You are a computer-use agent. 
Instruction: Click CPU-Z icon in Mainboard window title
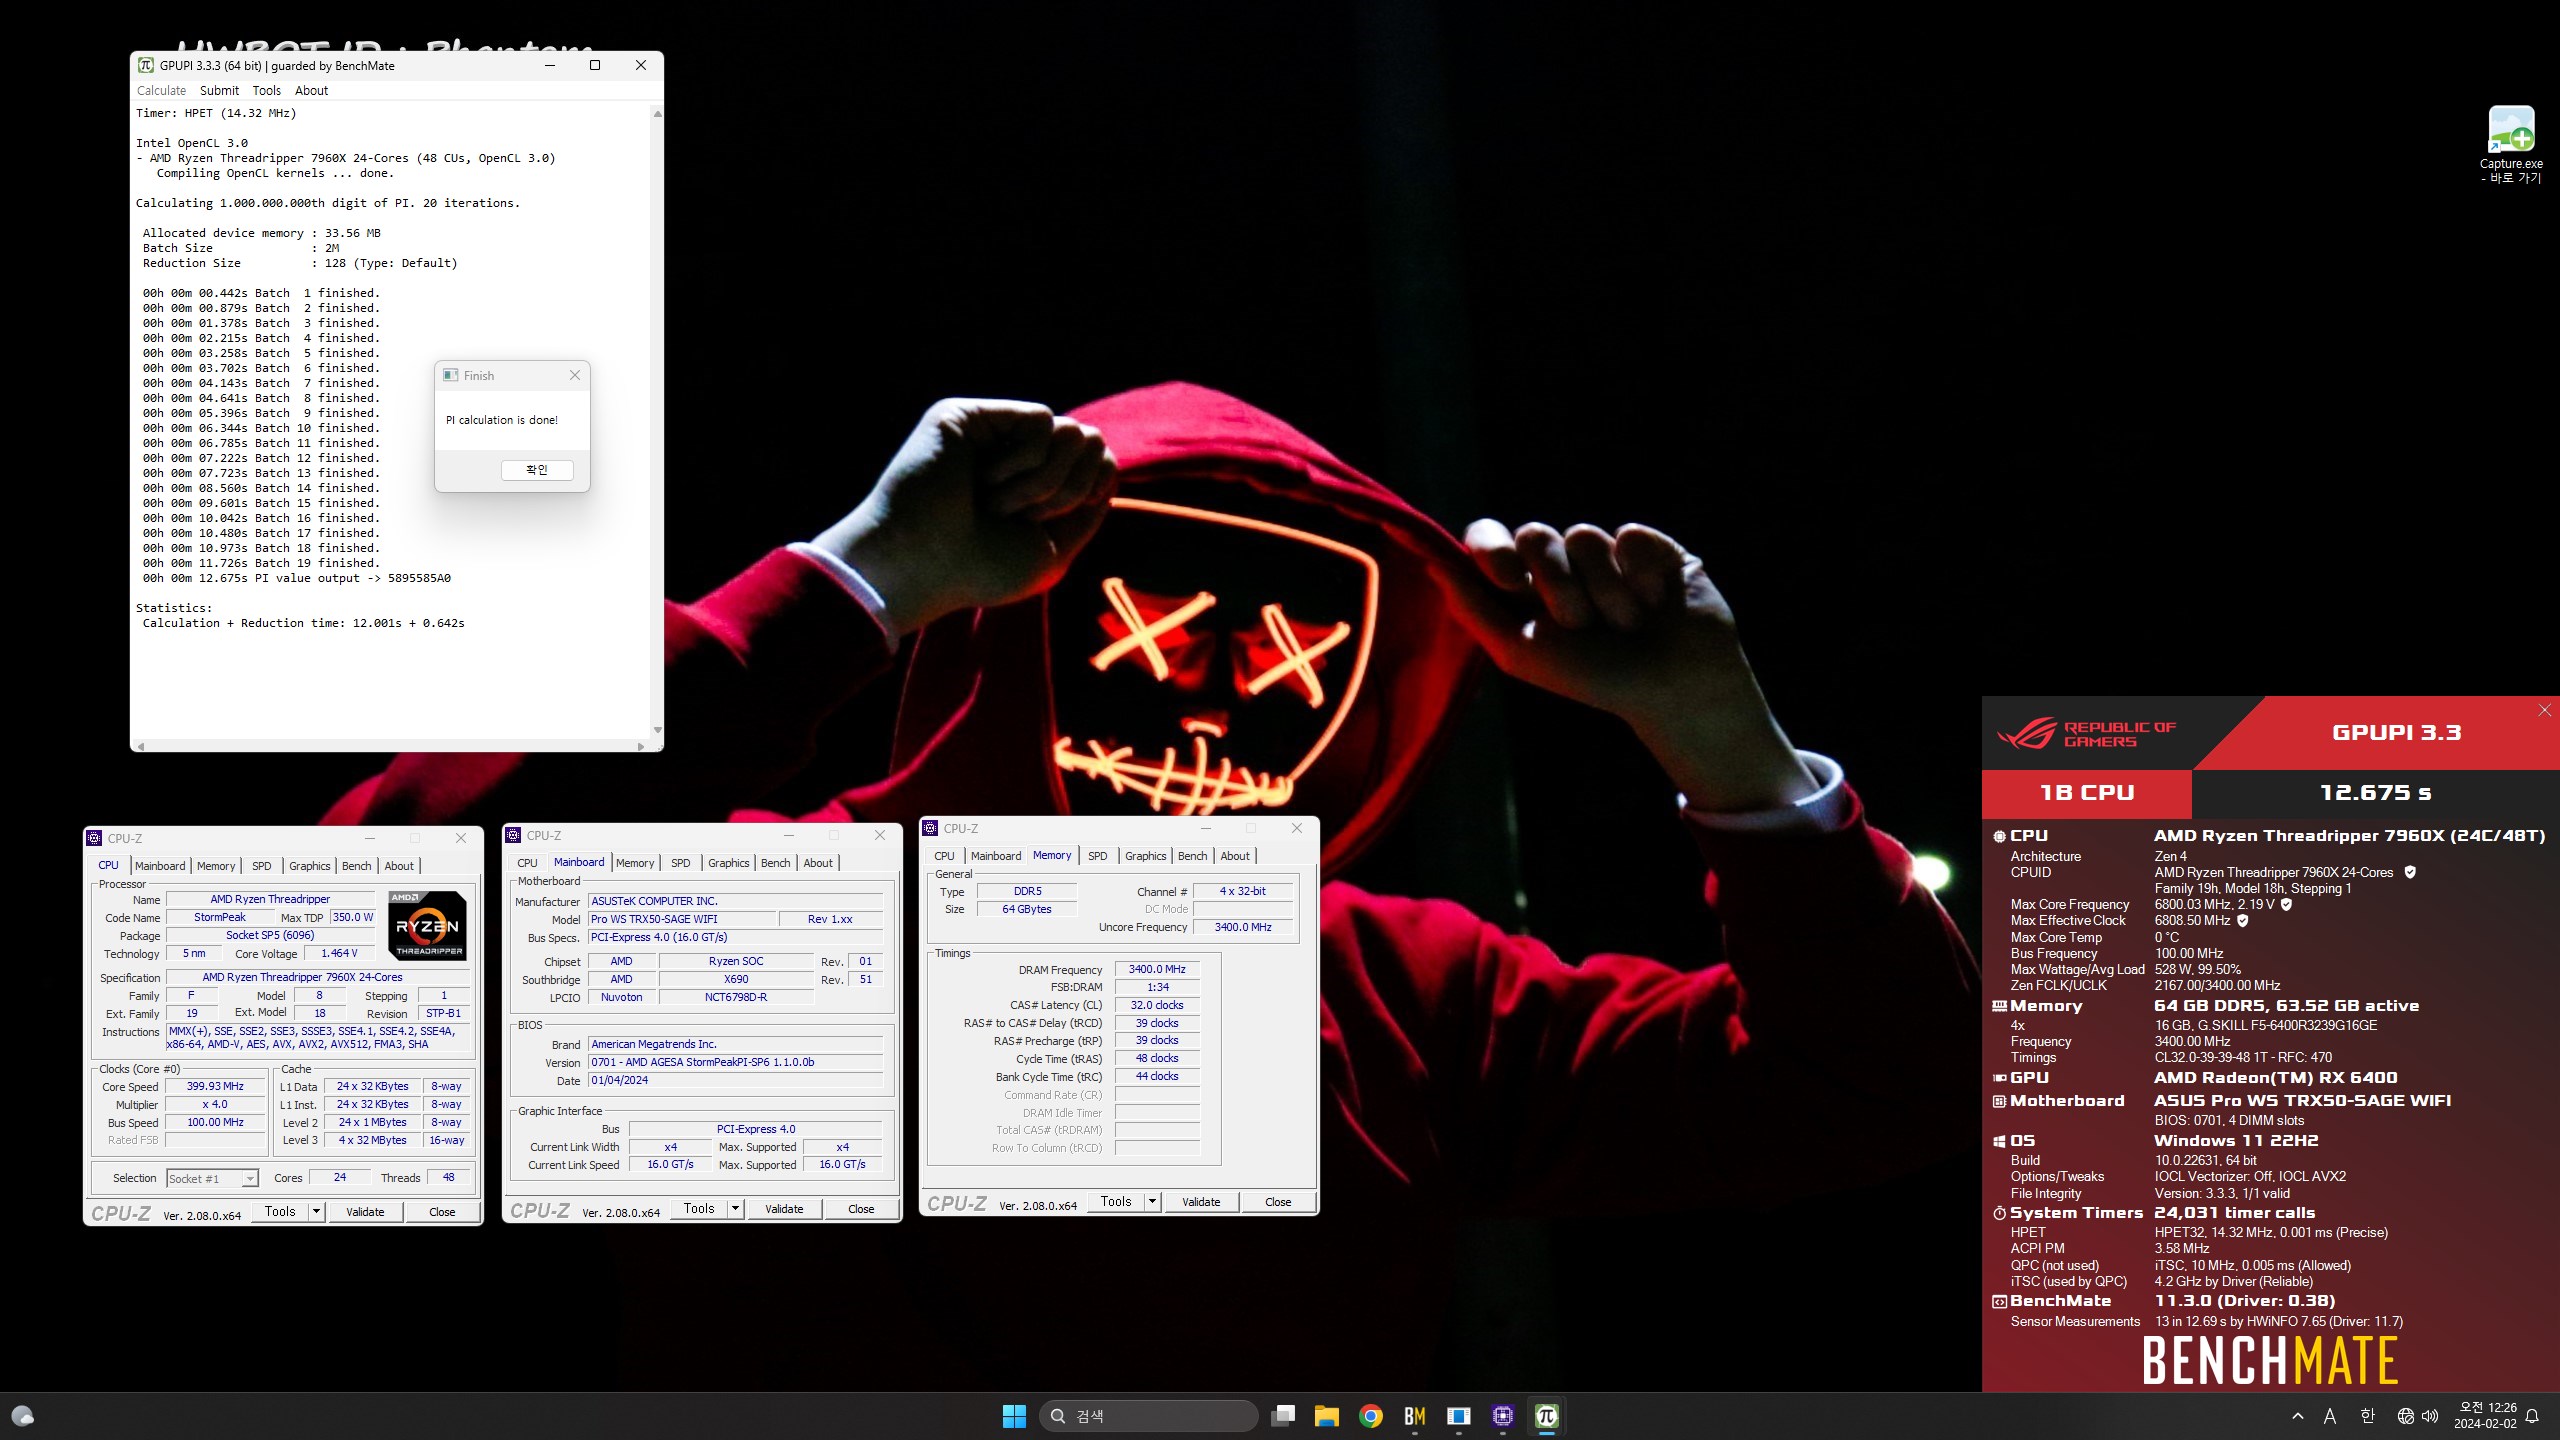click(513, 835)
